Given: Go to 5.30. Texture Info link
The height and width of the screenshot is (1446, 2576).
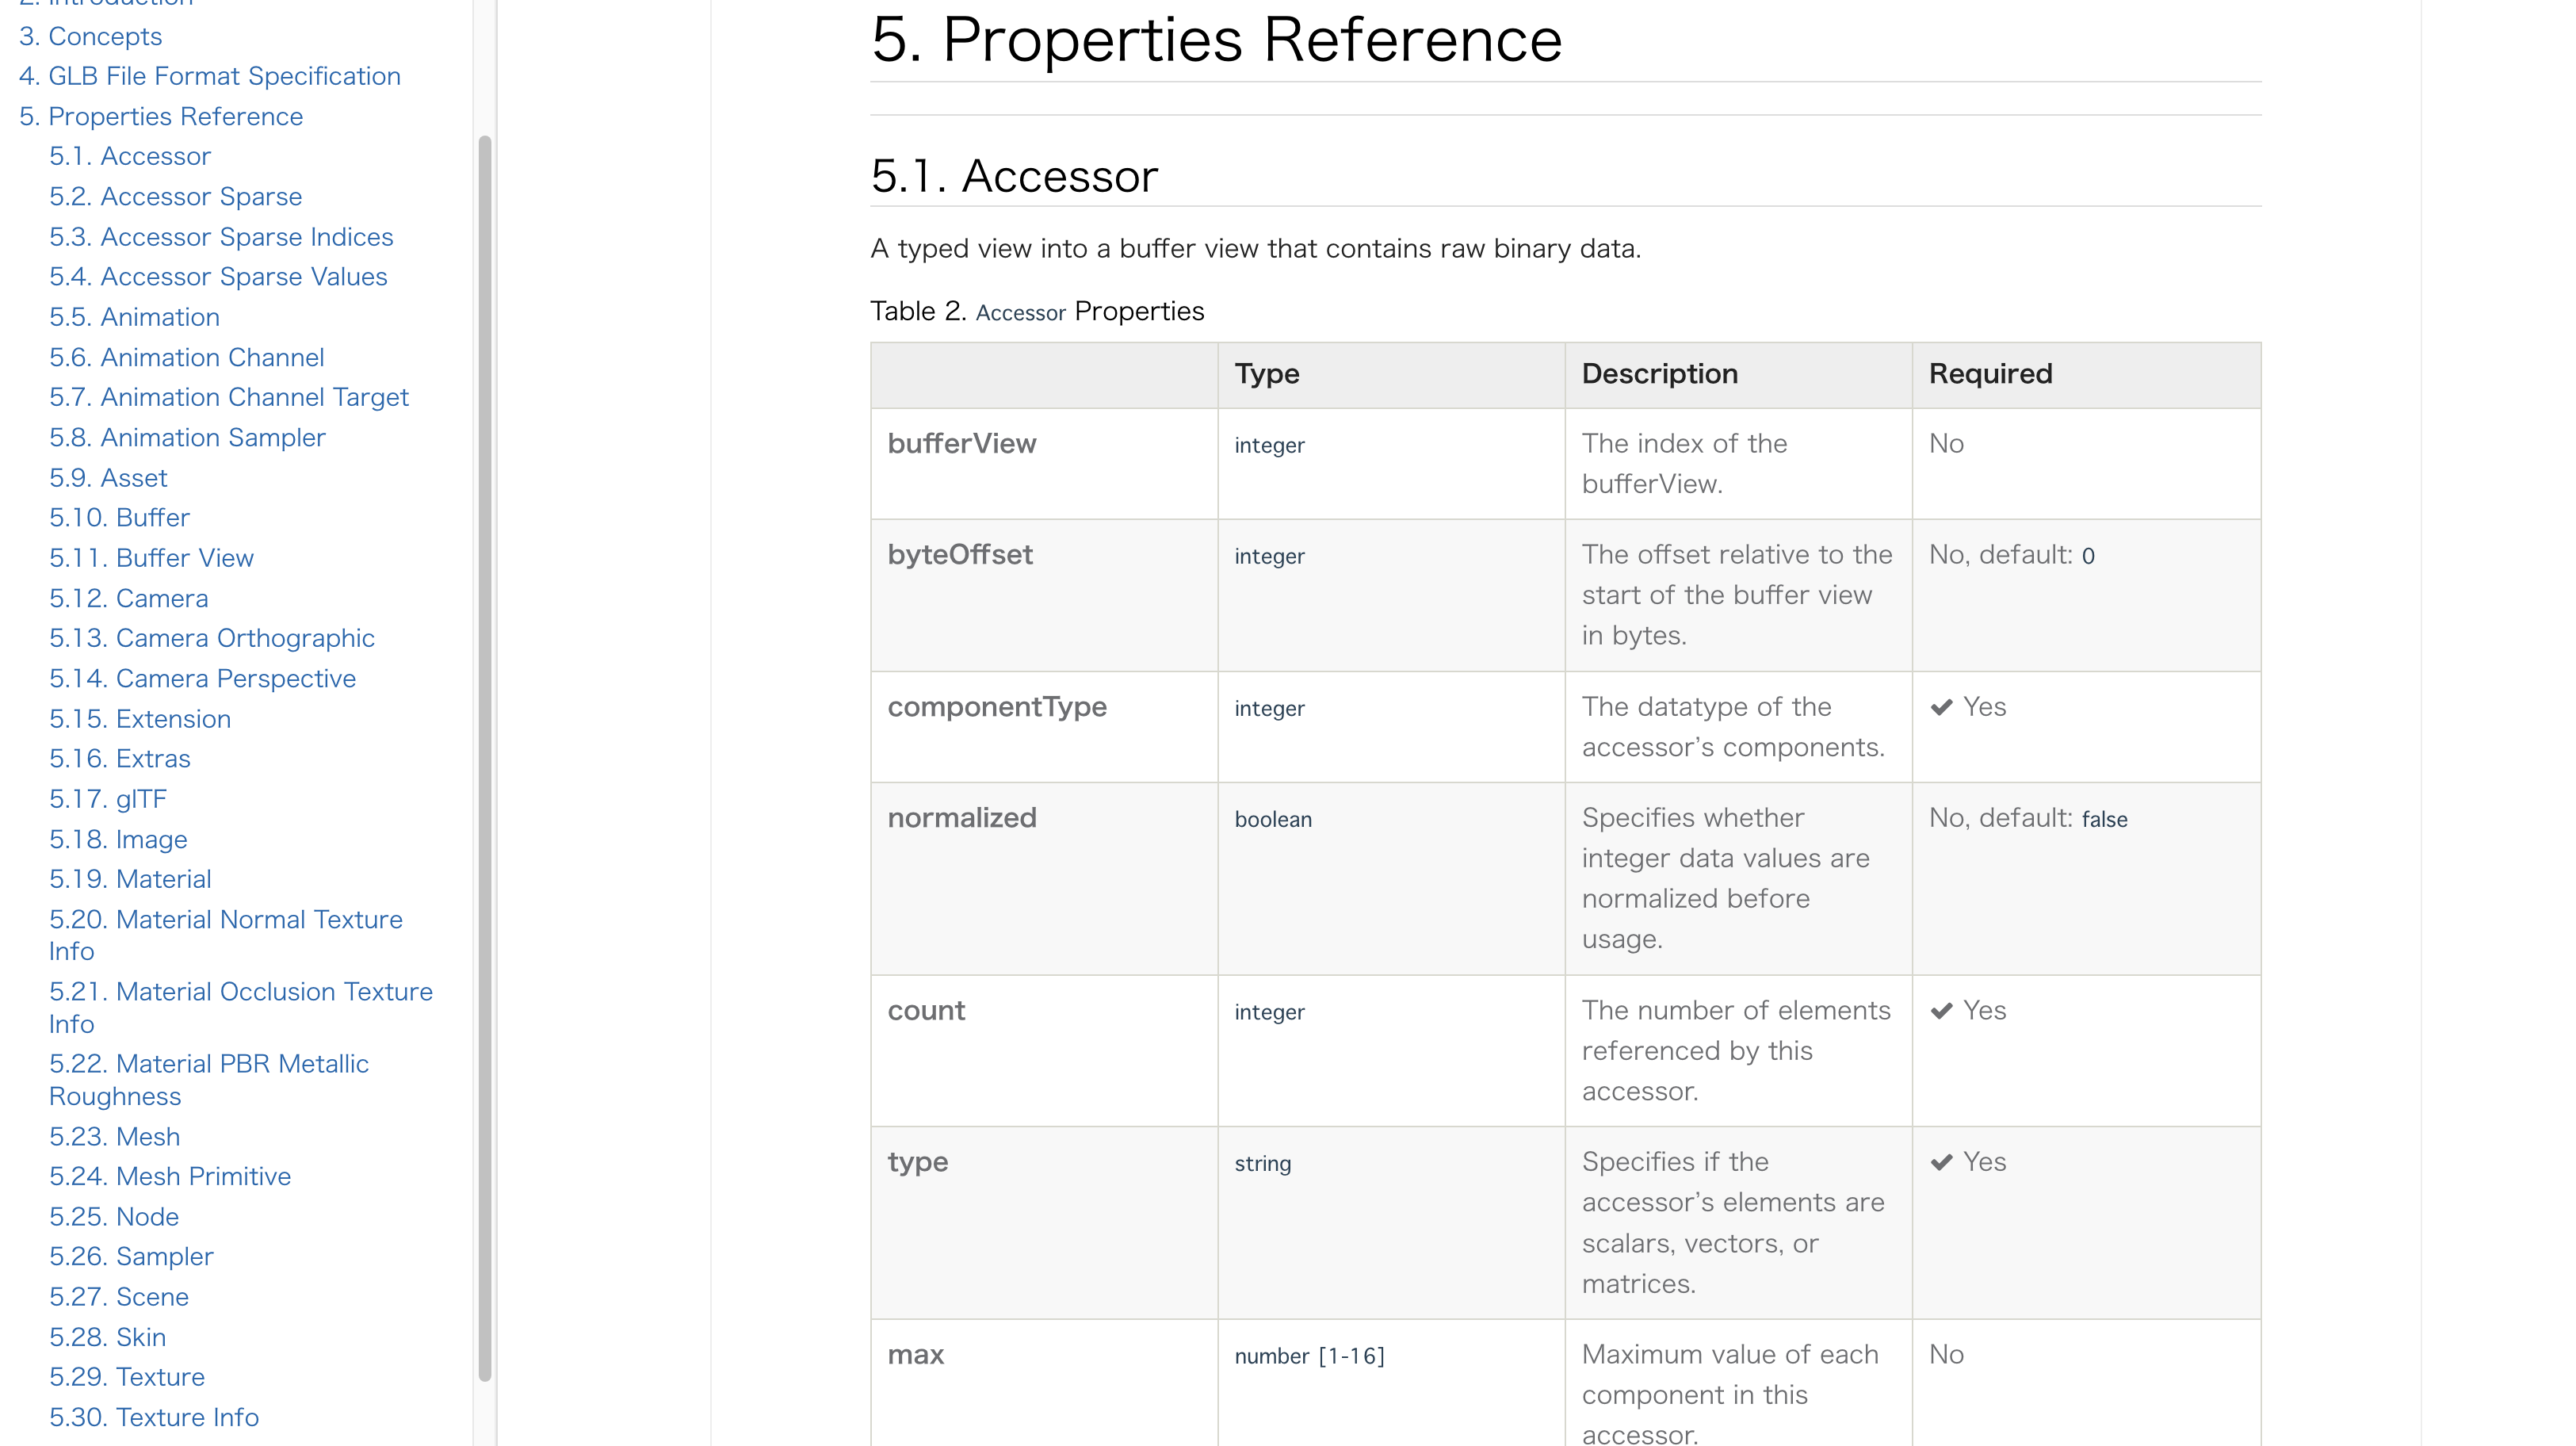Looking at the screenshot, I should click(x=154, y=1417).
